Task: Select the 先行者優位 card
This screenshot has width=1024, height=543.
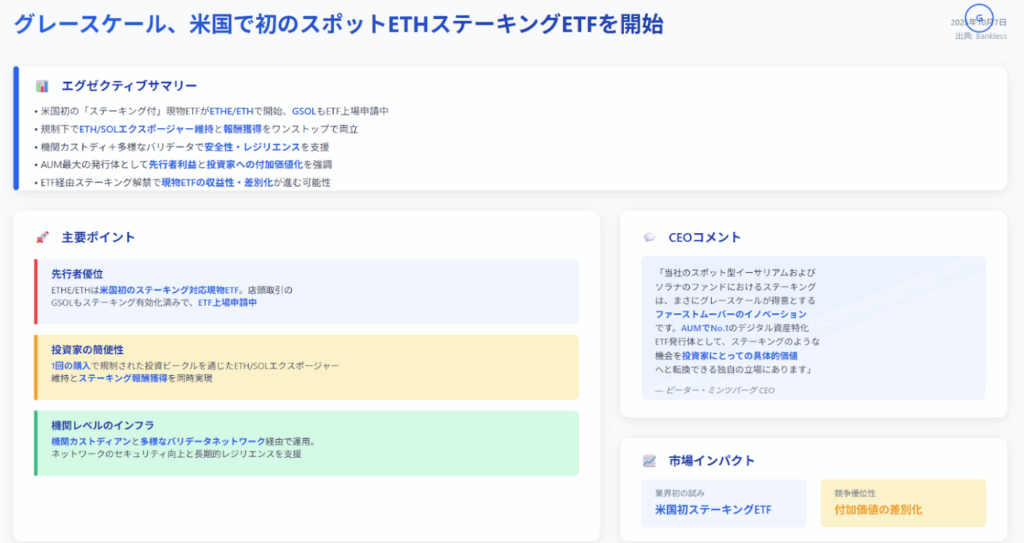Action: tap(306, 291)
